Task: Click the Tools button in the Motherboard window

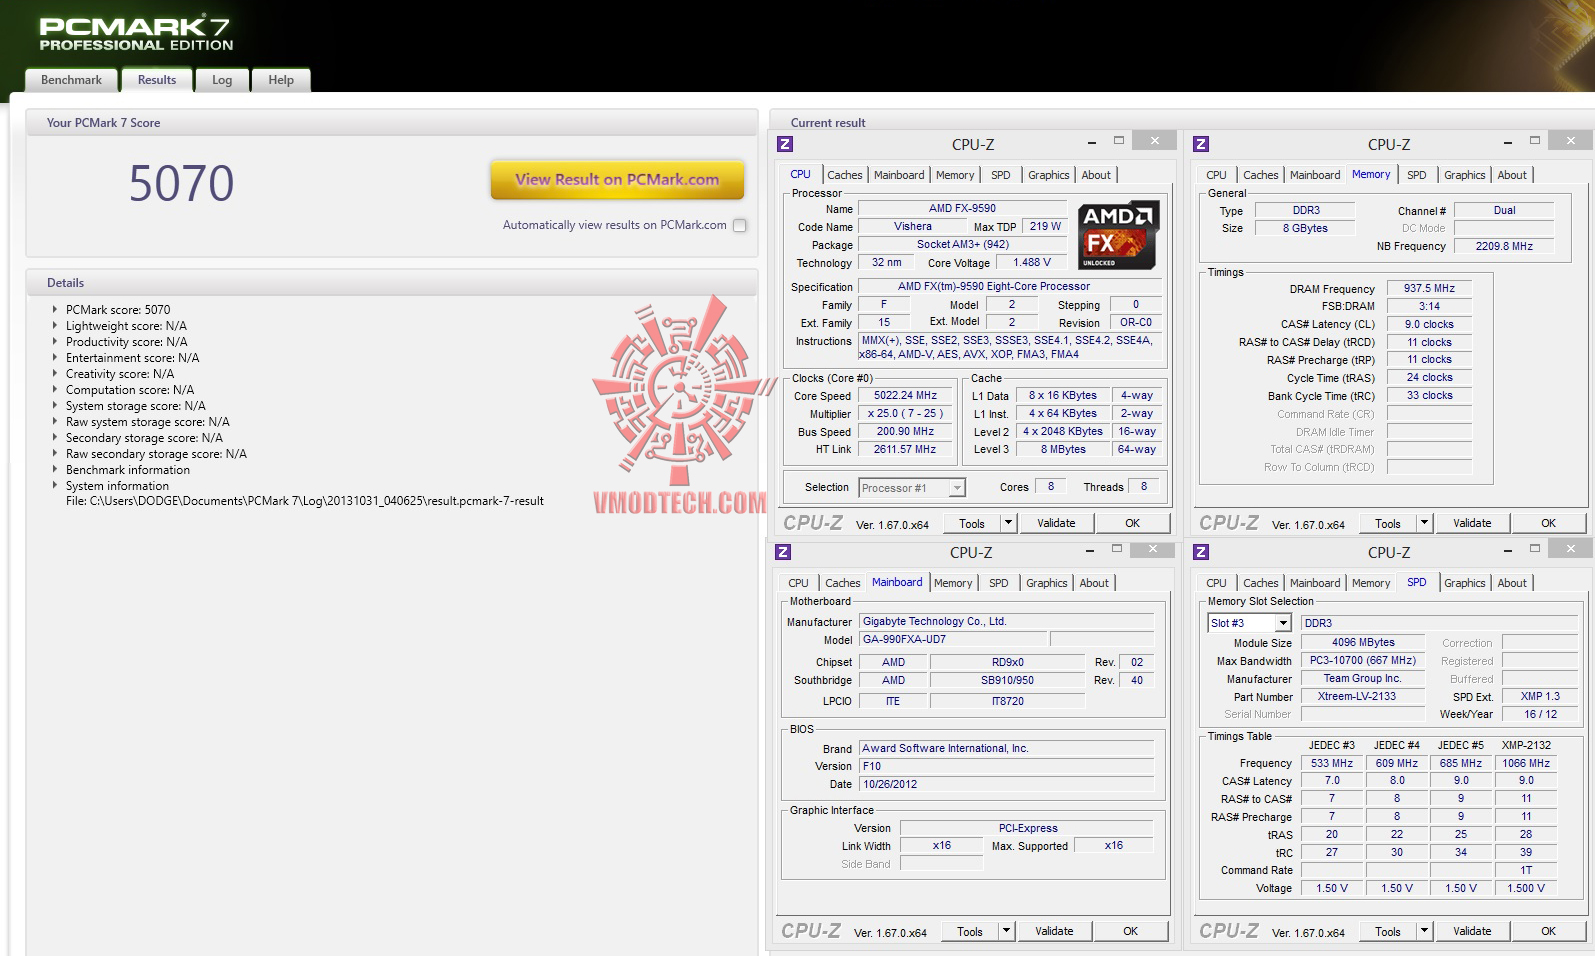Action: coord(969,931)
